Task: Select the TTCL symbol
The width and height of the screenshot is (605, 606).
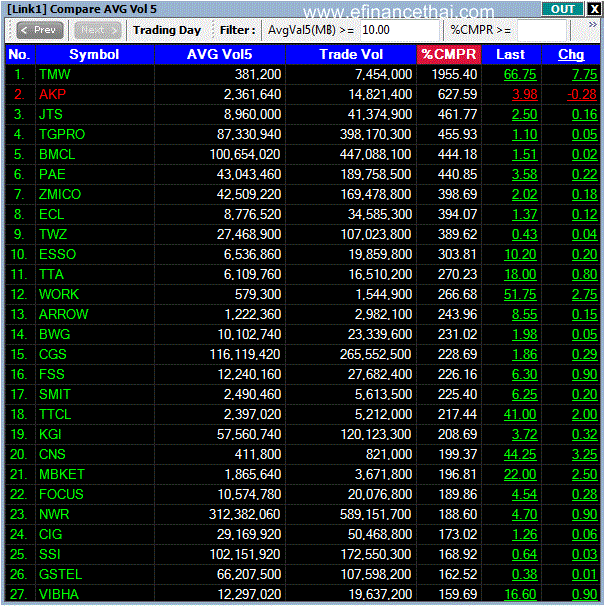Action: [55, 415]
